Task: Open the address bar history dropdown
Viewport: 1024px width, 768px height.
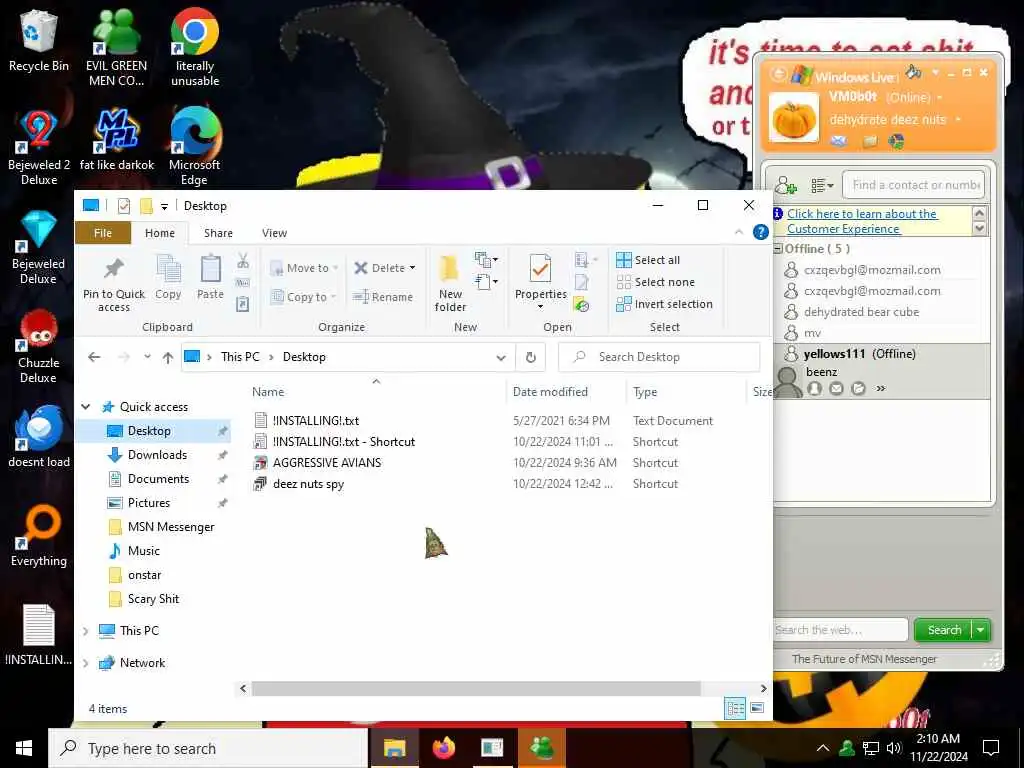Action: 501,357
